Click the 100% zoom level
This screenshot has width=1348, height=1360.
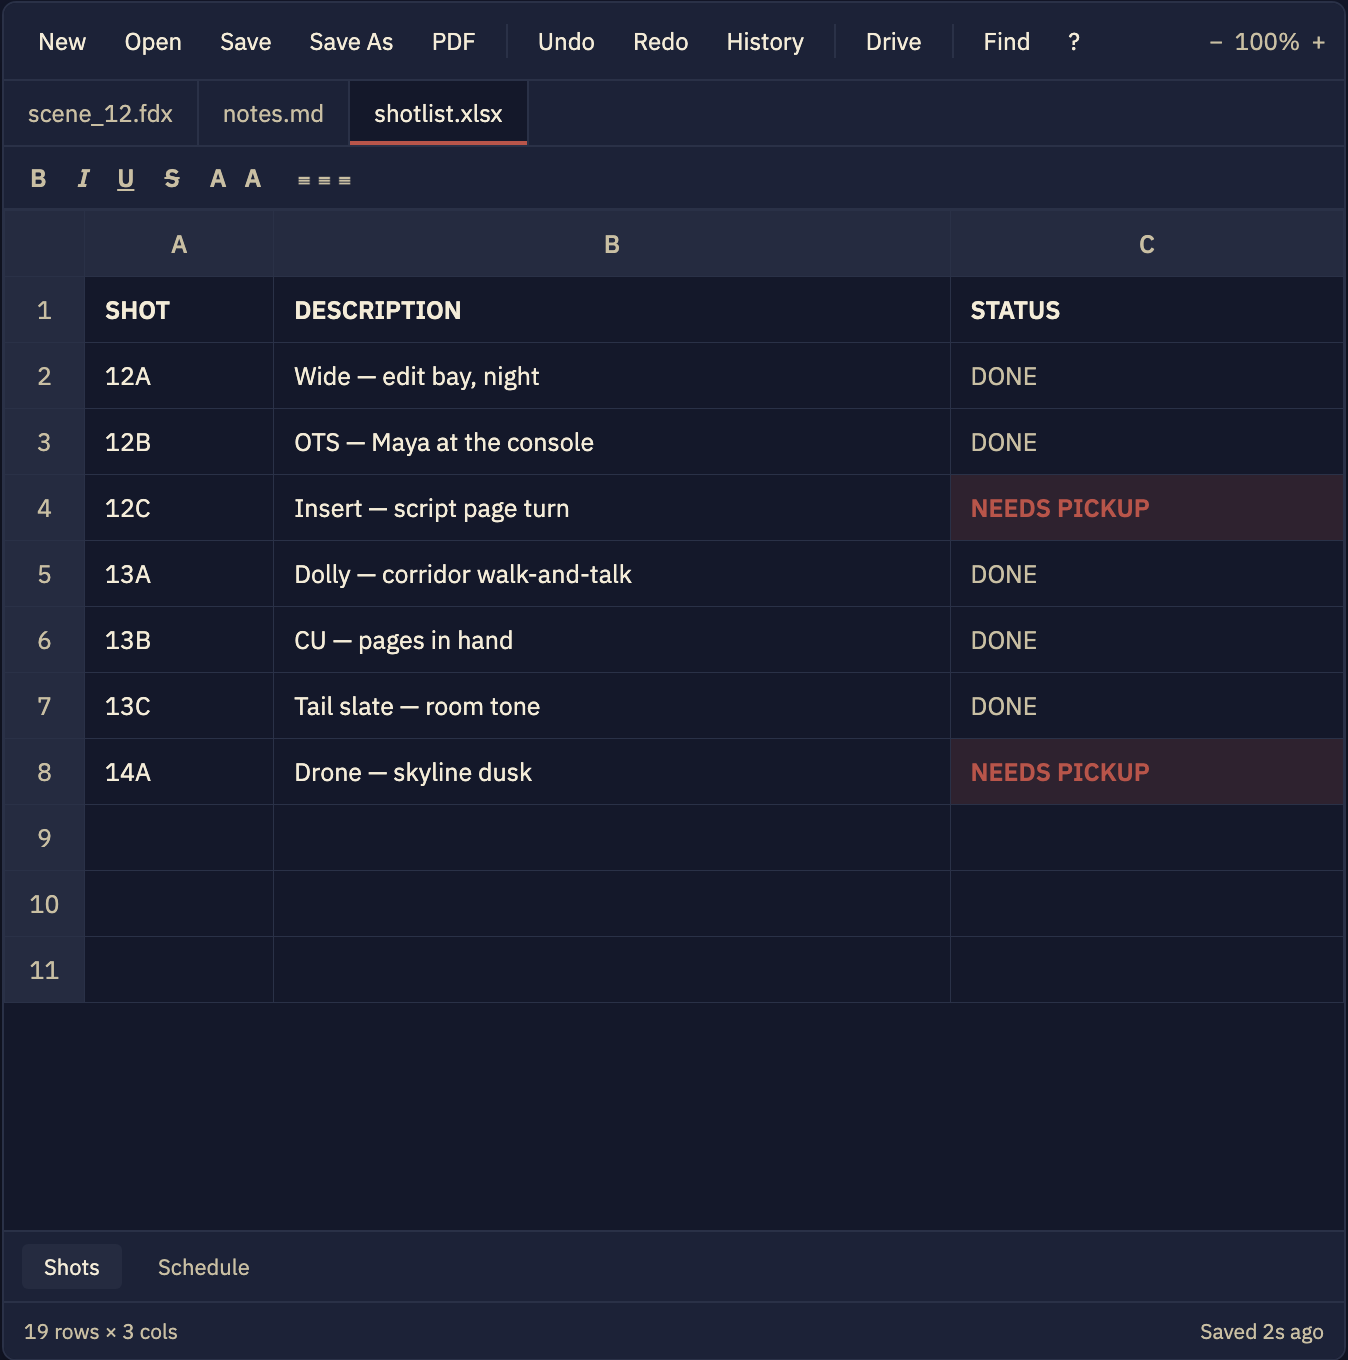[x=1267, y=42]
